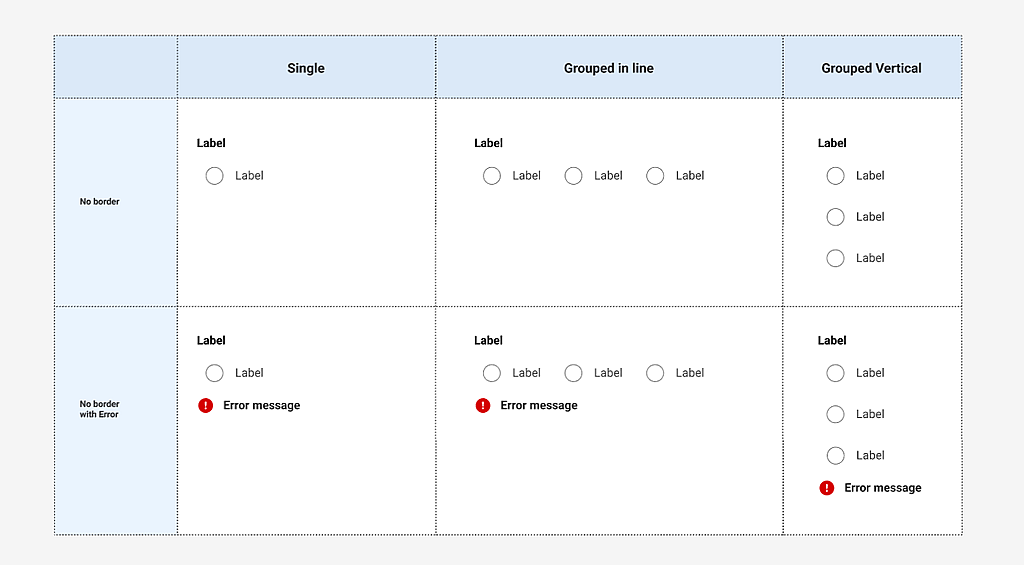Click the Single column header
The image size is (1024, 565).
306,68
